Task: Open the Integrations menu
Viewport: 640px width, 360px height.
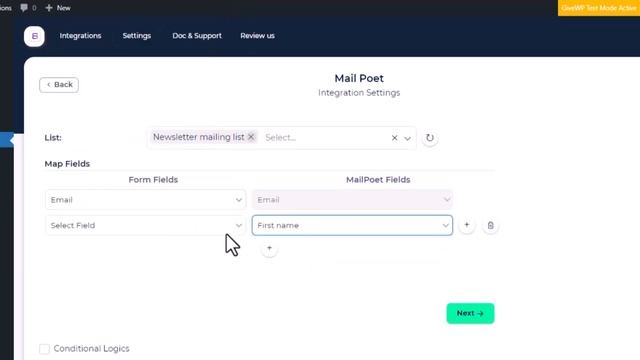Action: (x=80, y=36)
